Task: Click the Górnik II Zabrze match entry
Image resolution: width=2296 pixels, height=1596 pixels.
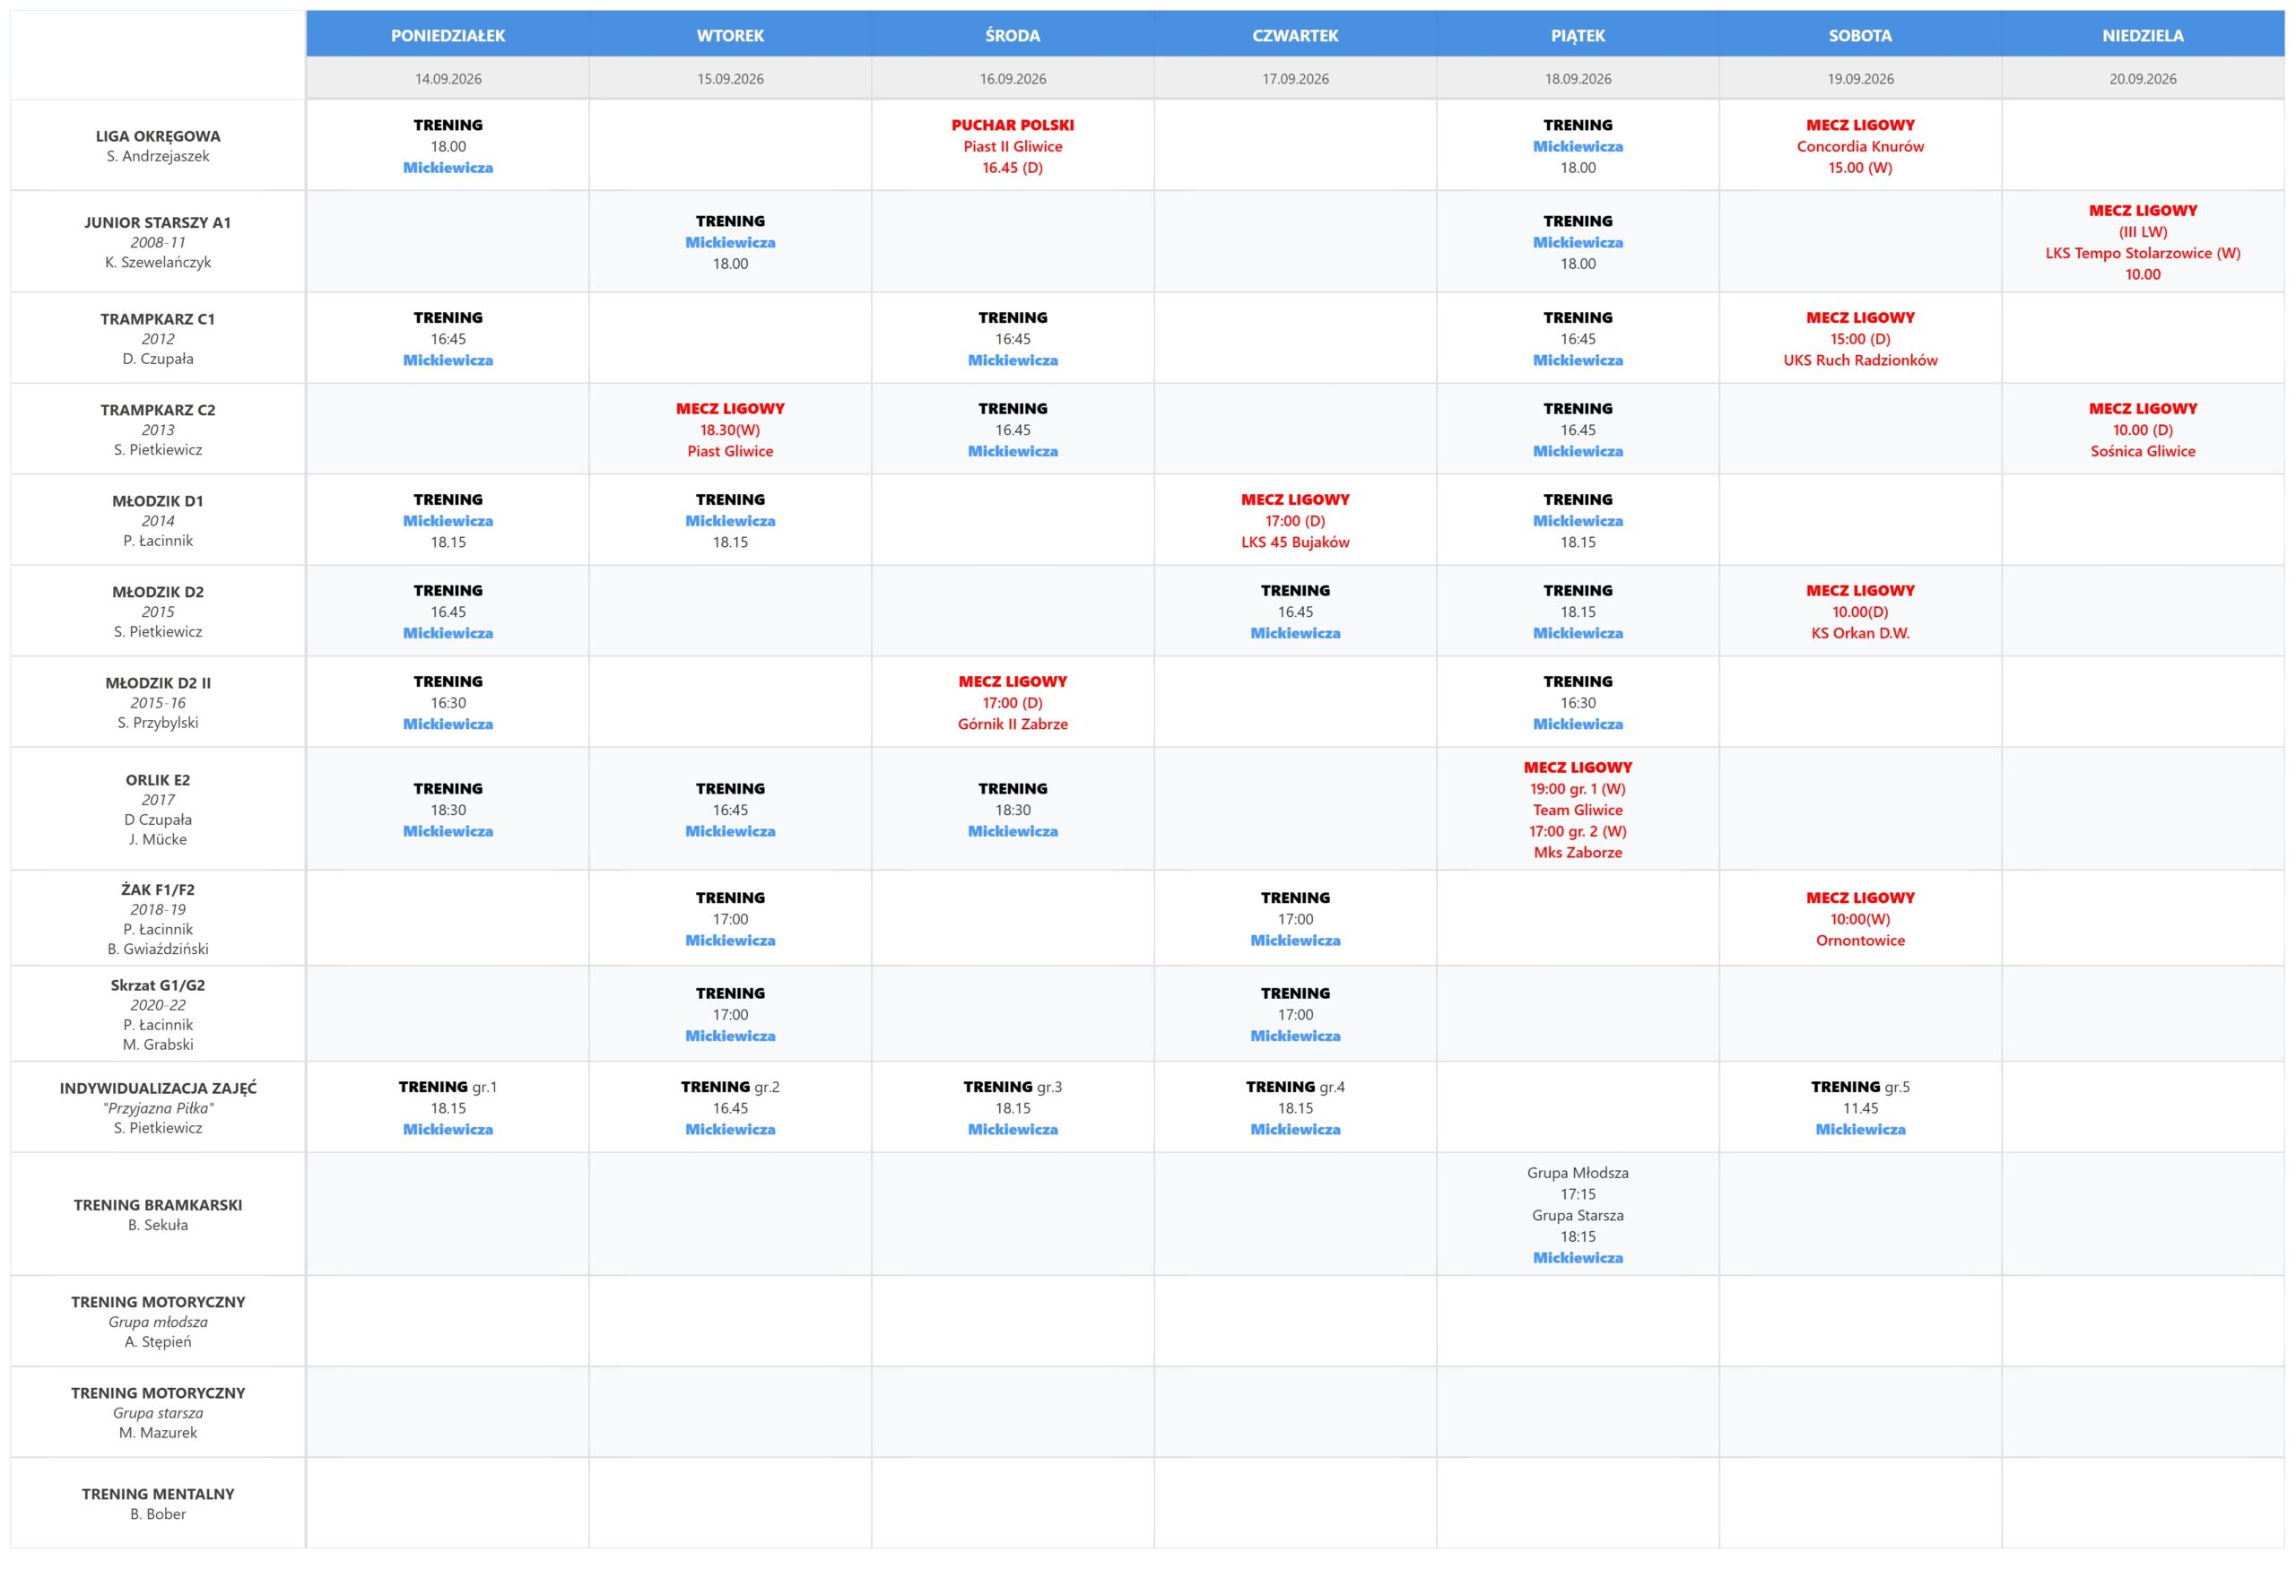Action: 1012,702
